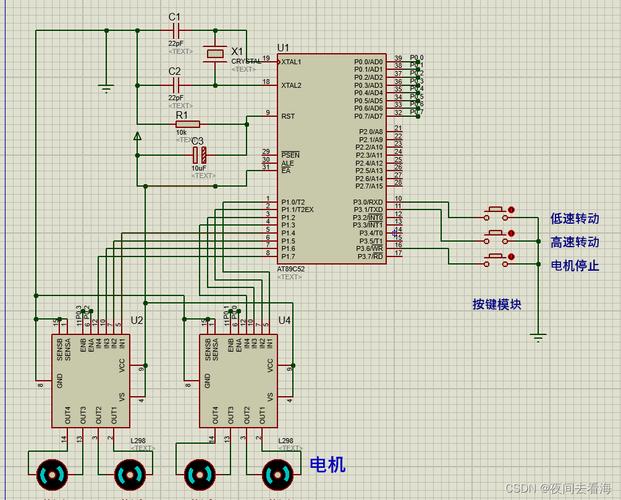Image resolution: width=621 pixels, height=500 pixels.
Task: Click the P2.7/A15 pin label
Action: click(370, 186)
